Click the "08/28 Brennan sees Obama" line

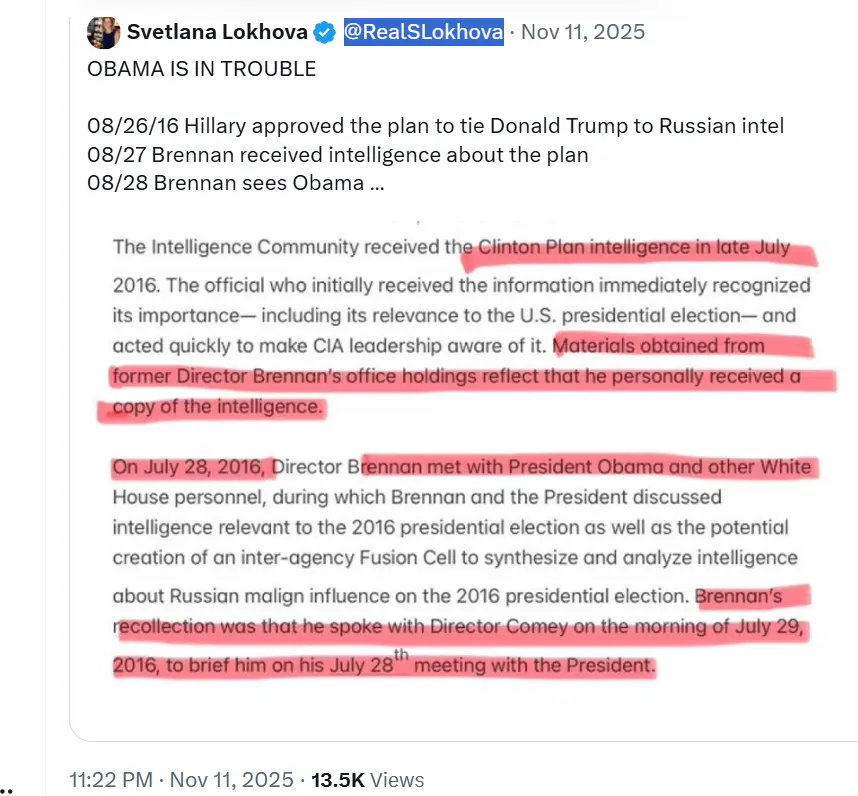click(x=235, y=184)
